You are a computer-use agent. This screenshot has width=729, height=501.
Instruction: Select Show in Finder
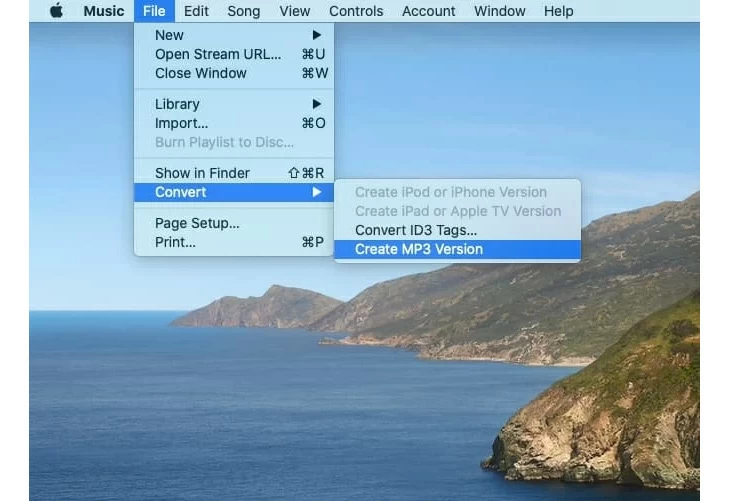click(x=234, y=173)
